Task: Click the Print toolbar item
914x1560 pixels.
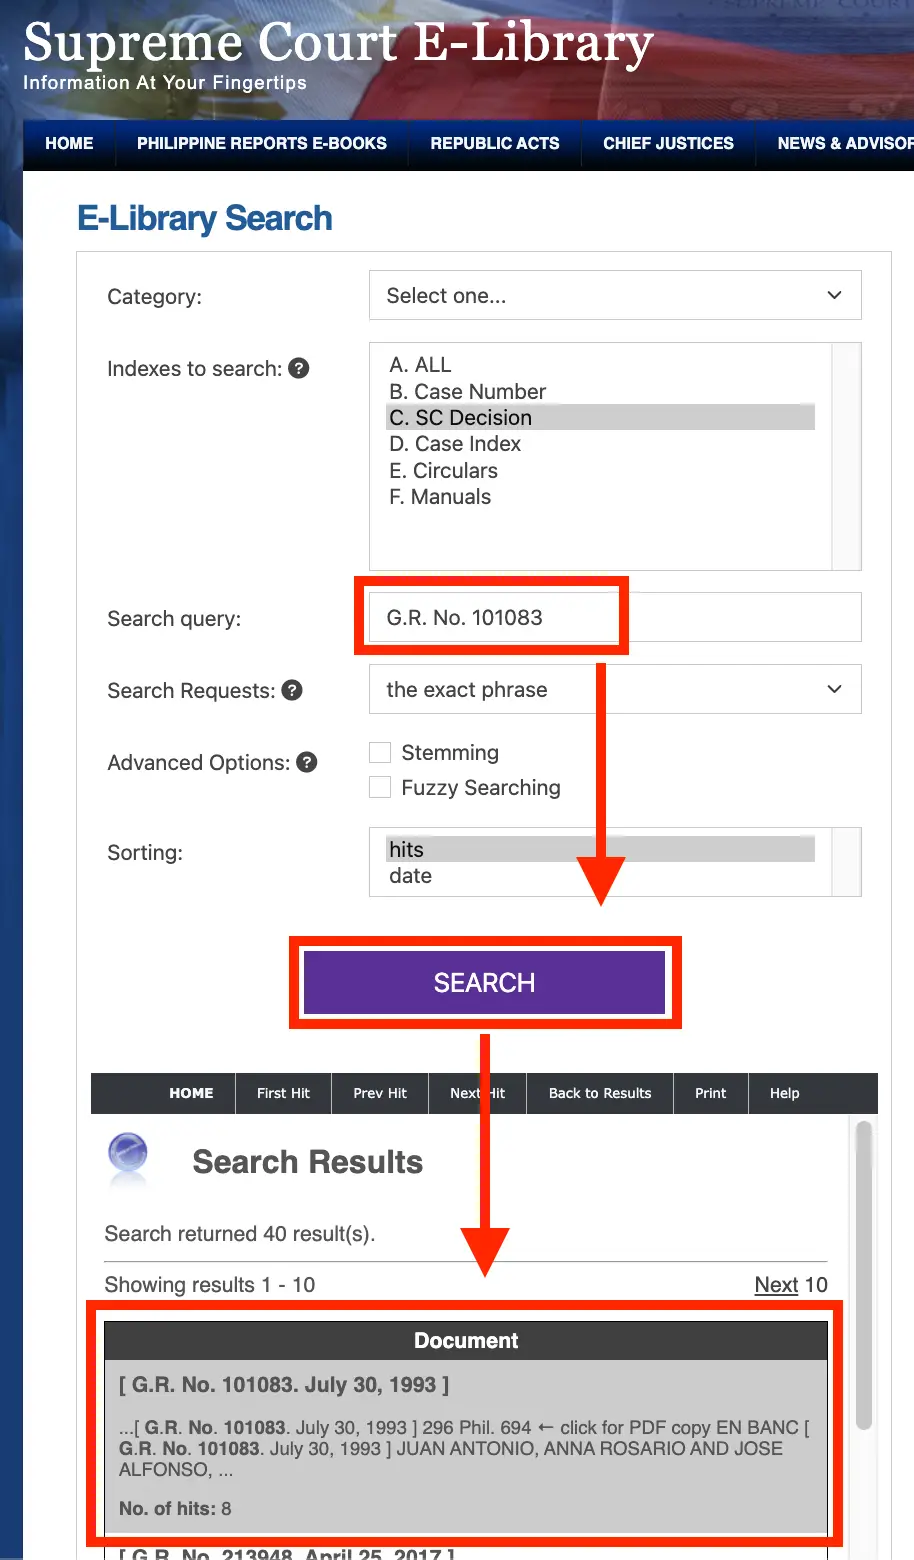Action: [x=711, y=1093]
